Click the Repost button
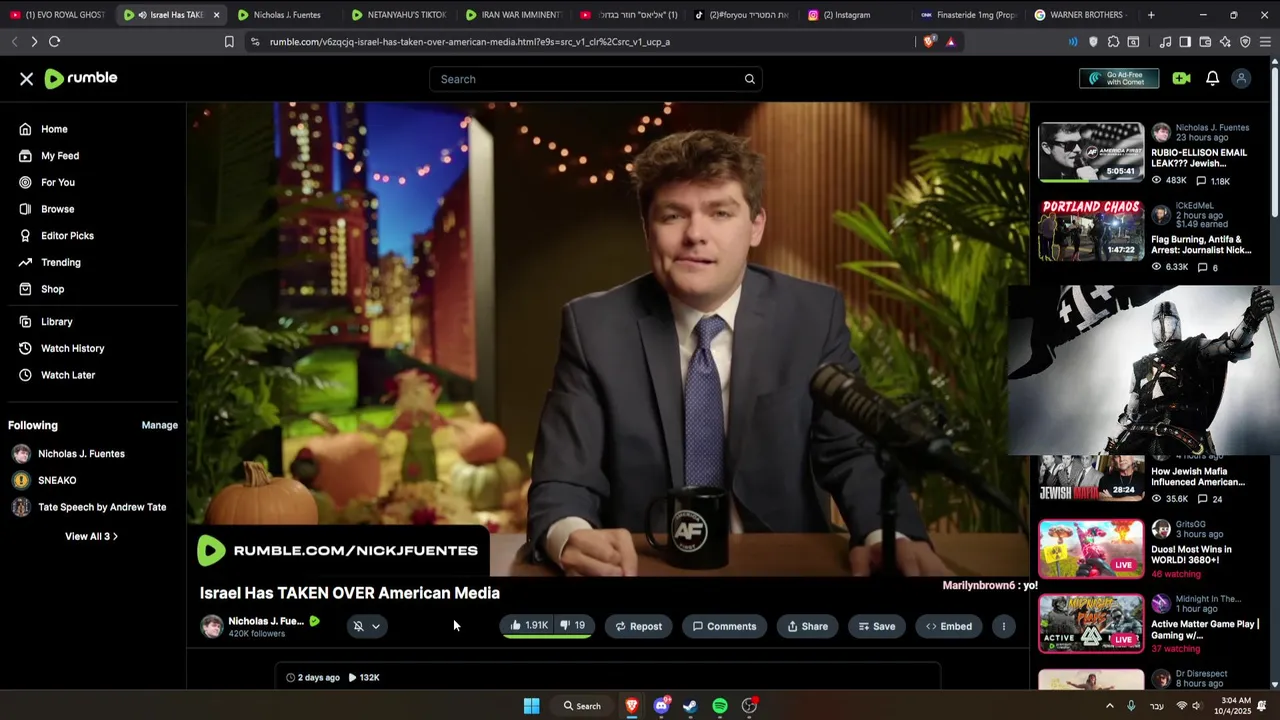This screenshot has height=720, width=1280. (x=638, y=626)
